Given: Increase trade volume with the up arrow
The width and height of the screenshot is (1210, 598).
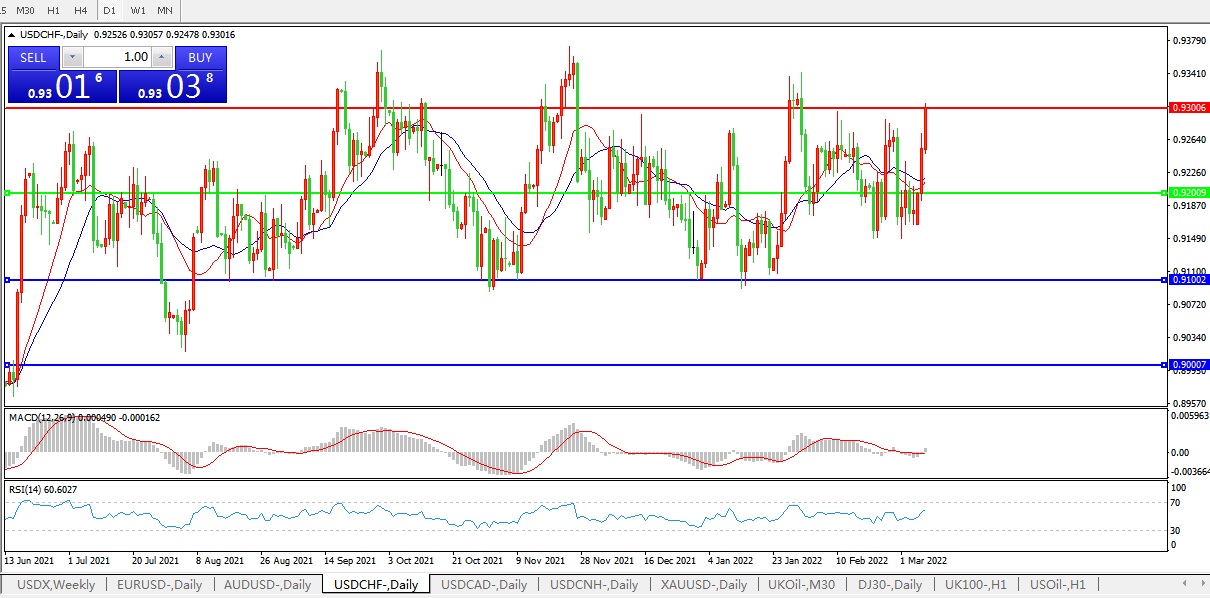Looking at the screenshot, I should pos(163,57).
